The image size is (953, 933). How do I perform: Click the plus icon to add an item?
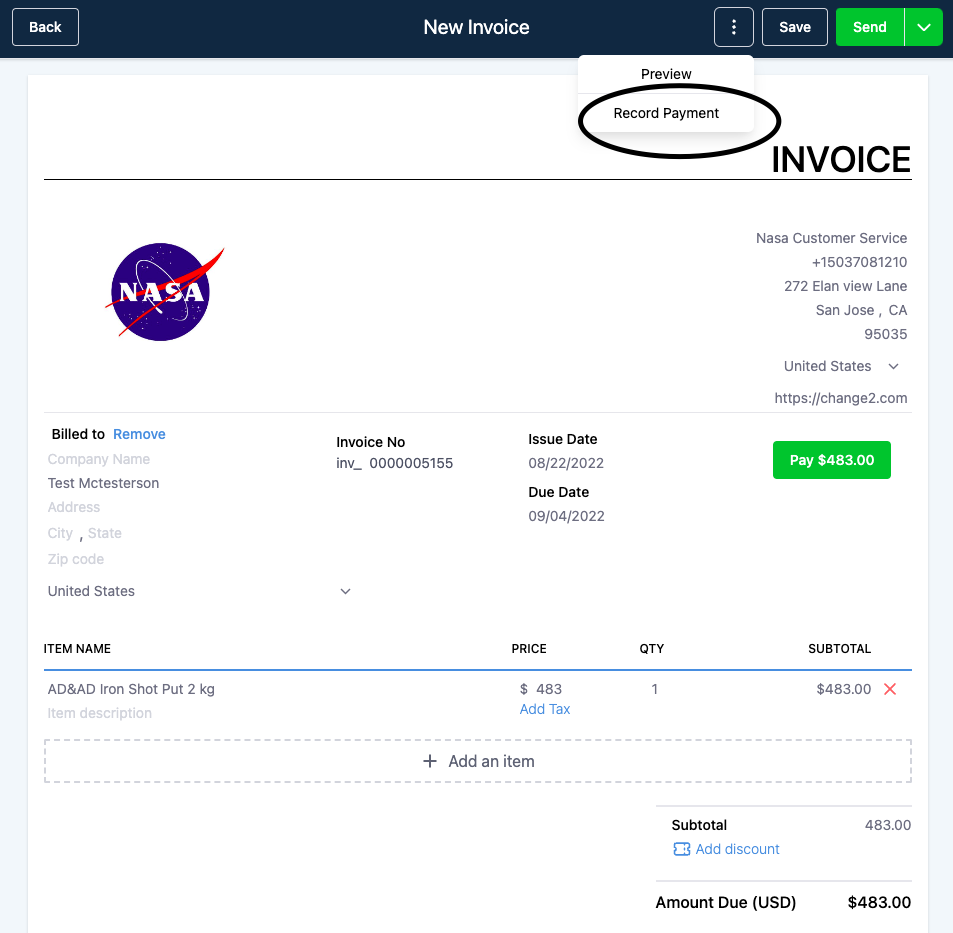pos(430,761)
